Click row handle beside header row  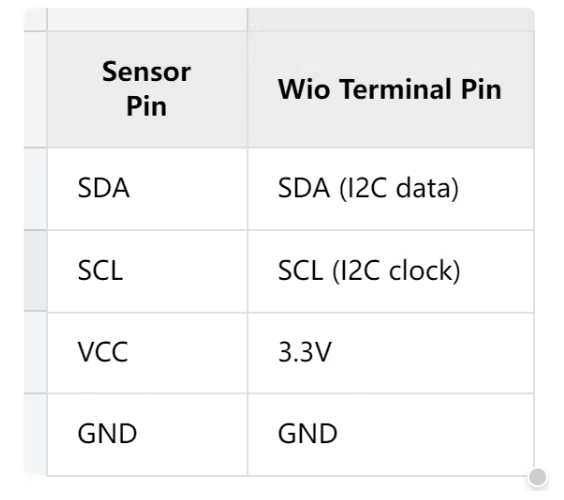(35, 89)
